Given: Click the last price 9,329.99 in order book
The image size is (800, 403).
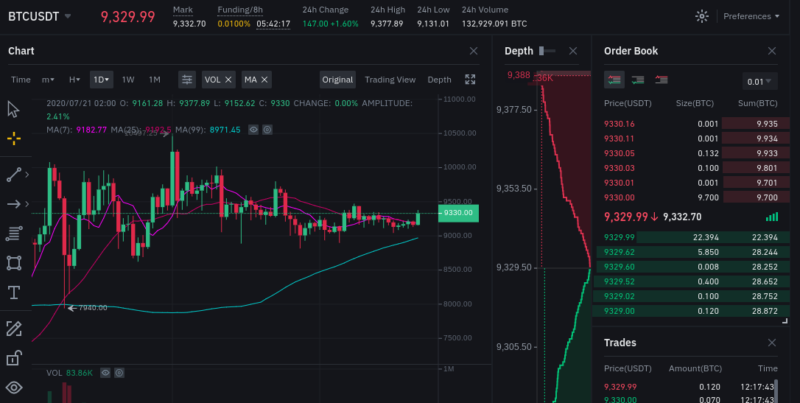Looking at the screenshot, I should pyautogui.click(x=627, y=217).
